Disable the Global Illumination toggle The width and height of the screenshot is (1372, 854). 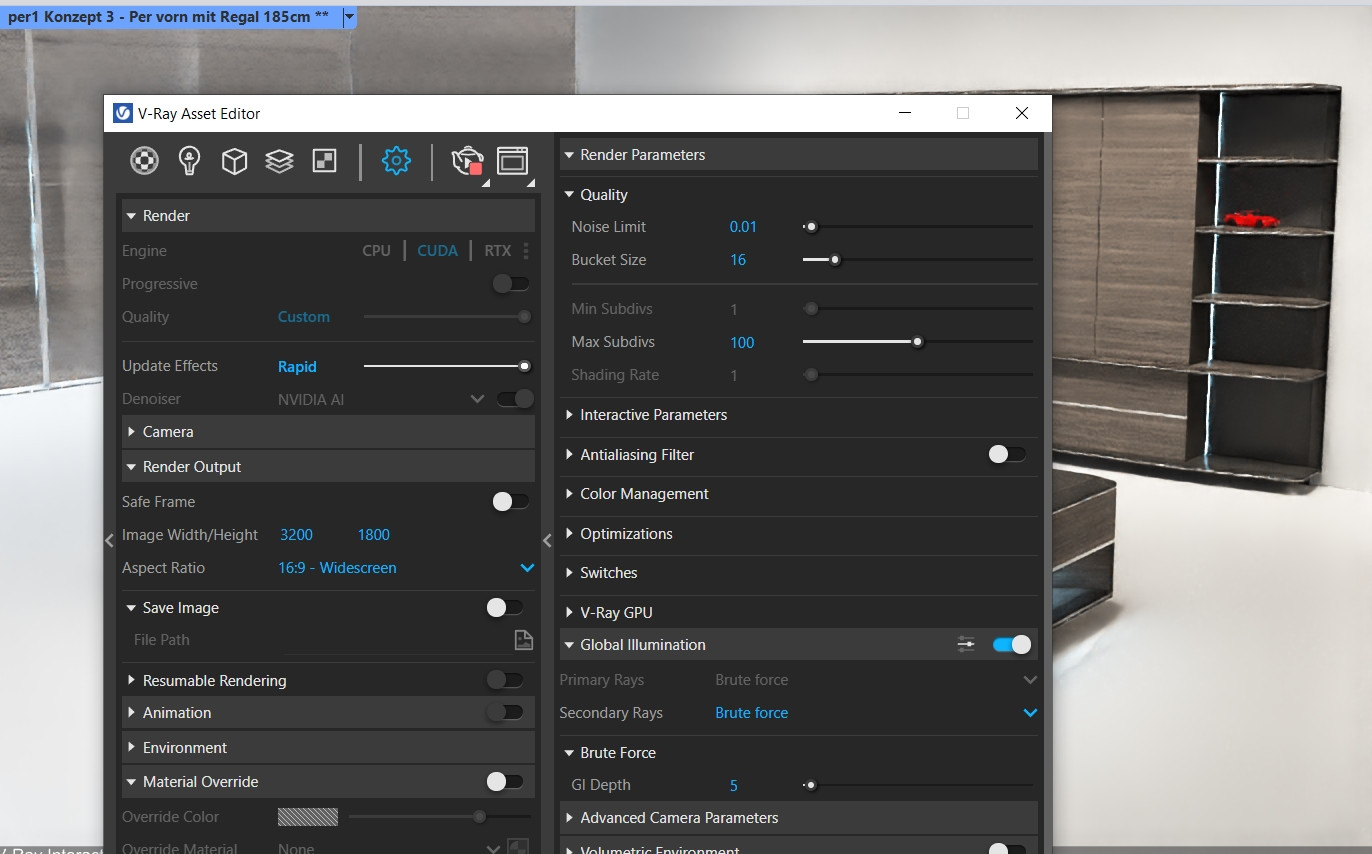[1012, 645]
